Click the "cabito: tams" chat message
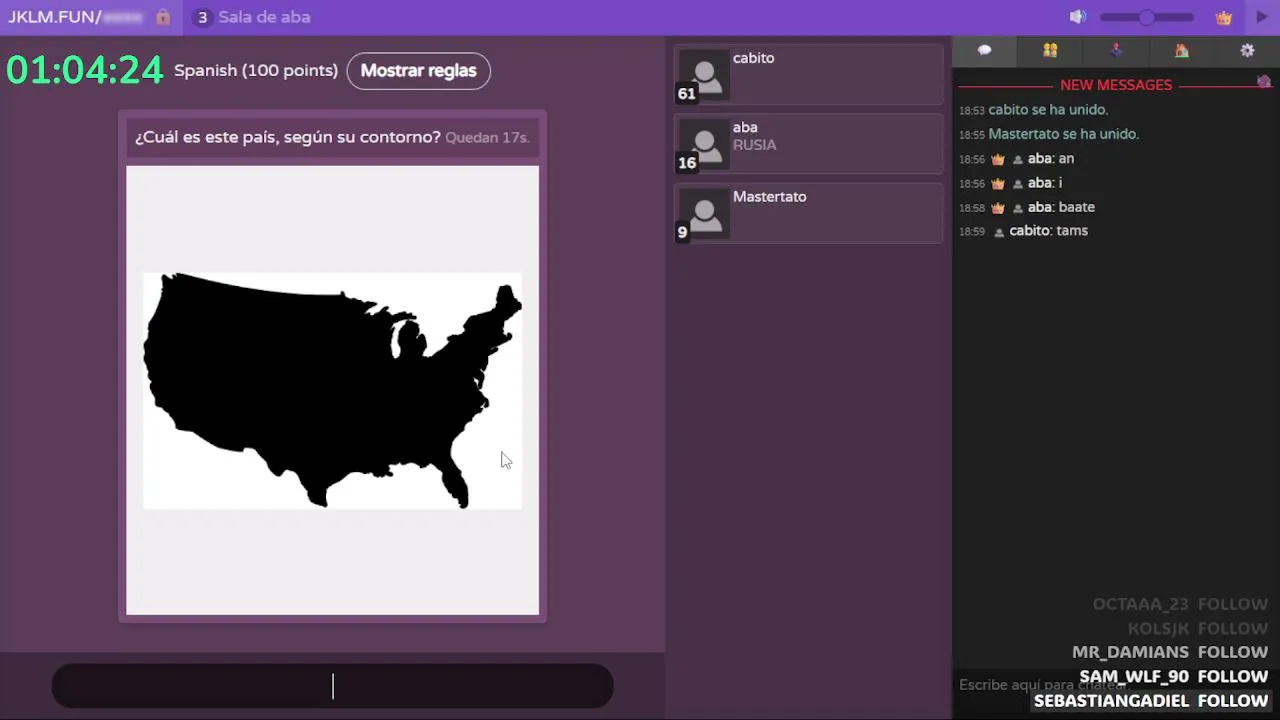The width and height of the screenshot is (1280, 720). click(x=1048, y=231)
